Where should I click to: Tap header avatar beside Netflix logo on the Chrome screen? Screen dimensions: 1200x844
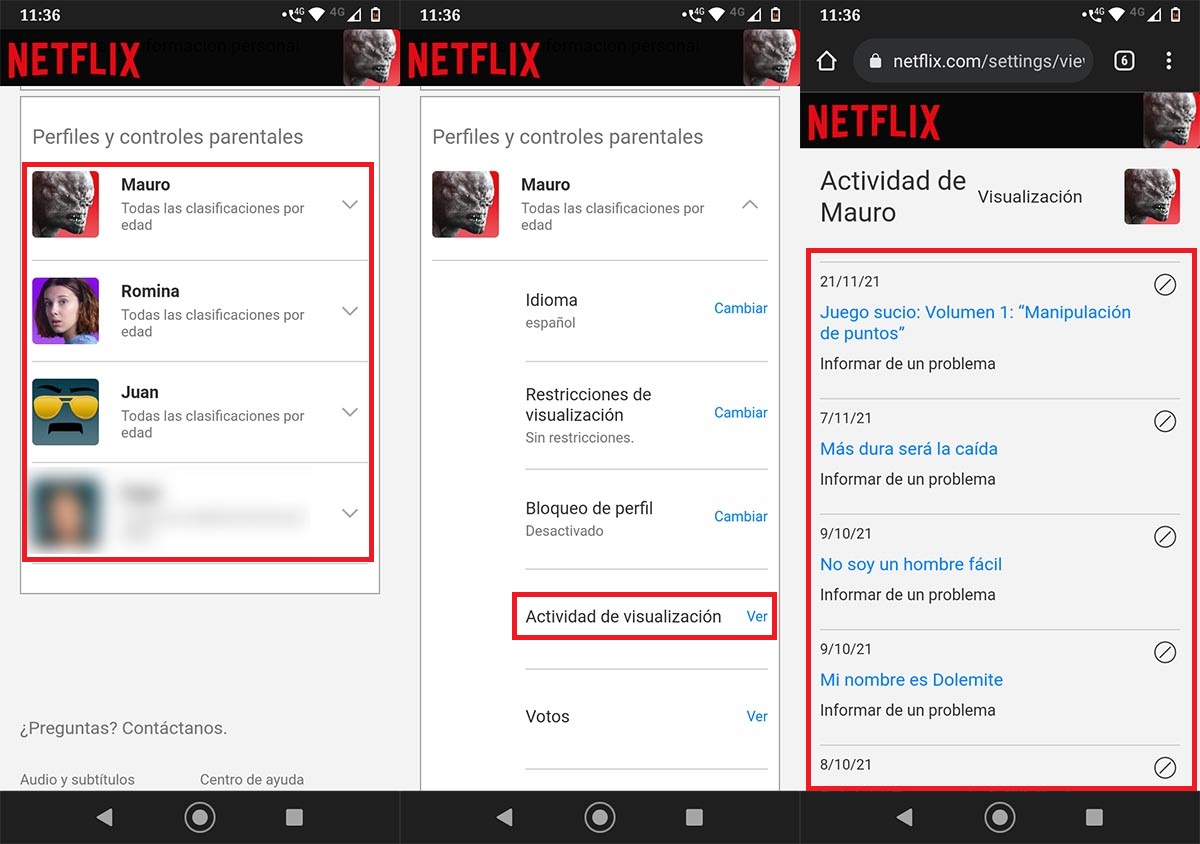[x=1171, y=120]
